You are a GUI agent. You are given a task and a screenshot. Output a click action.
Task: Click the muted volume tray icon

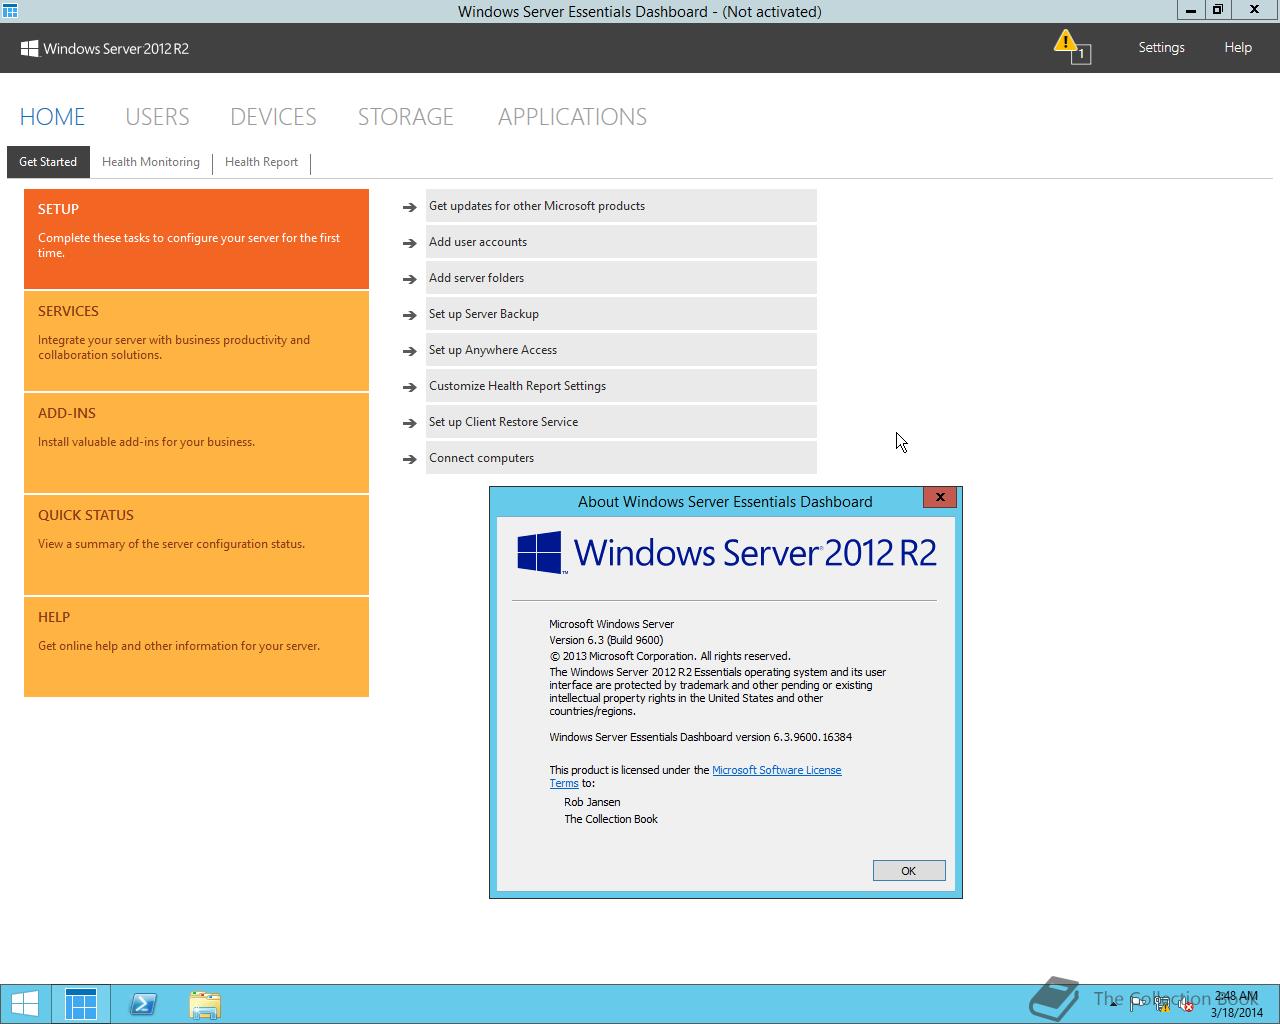click(x=1186, y=1004)
